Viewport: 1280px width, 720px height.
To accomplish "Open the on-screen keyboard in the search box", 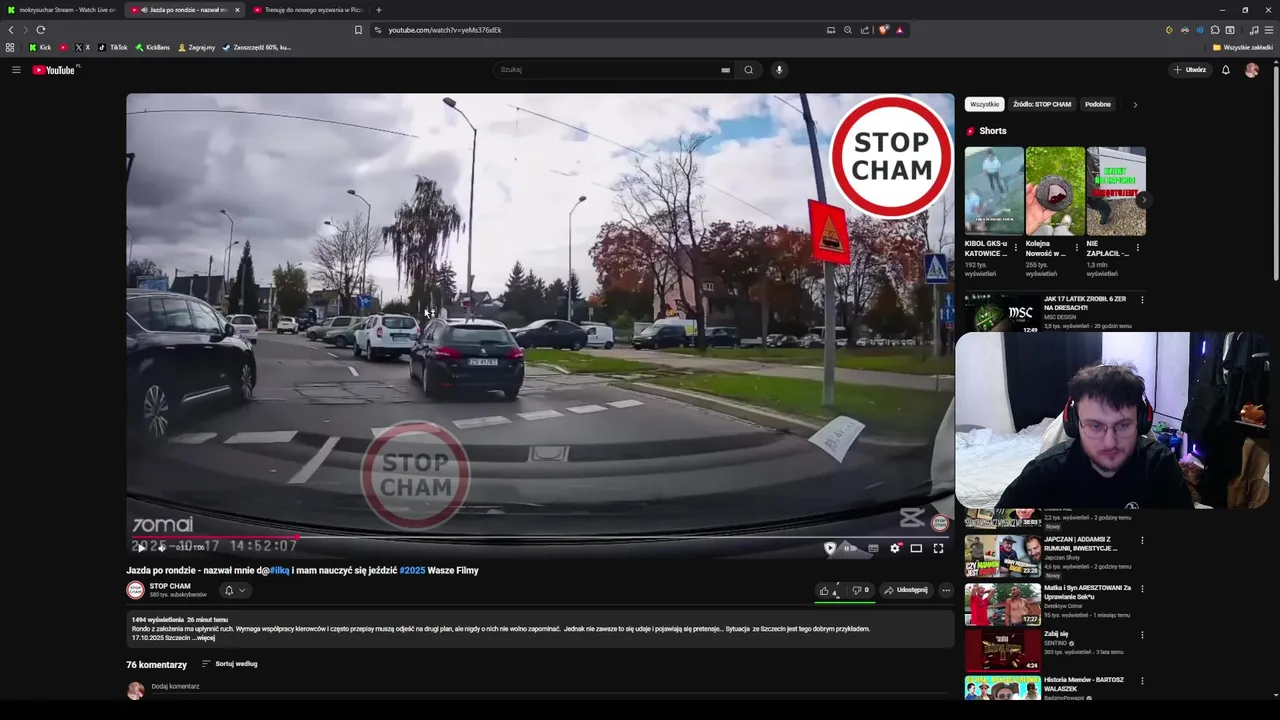I will (x=725, y=70).
